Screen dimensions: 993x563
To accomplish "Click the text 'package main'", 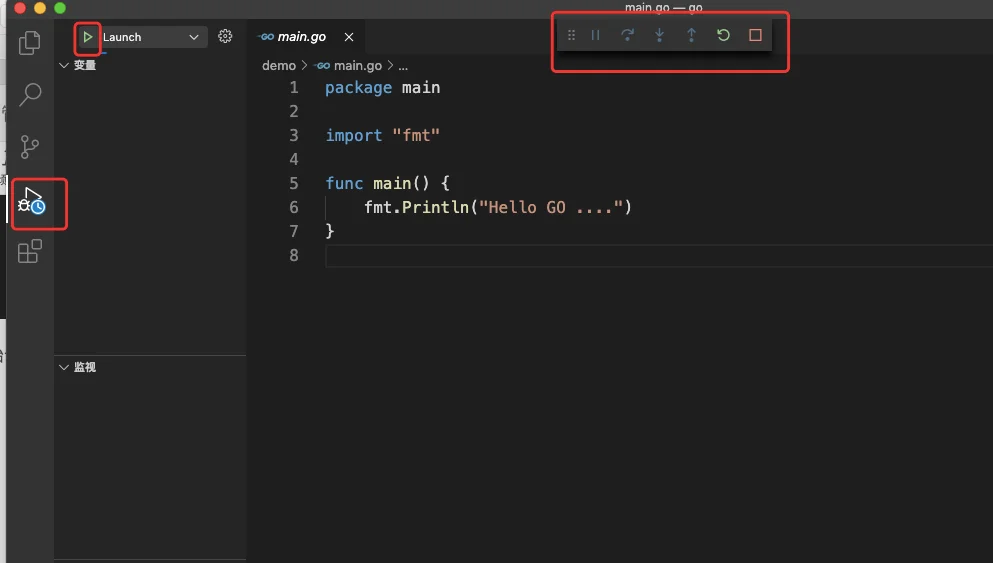I will click(x=383, y=87).
